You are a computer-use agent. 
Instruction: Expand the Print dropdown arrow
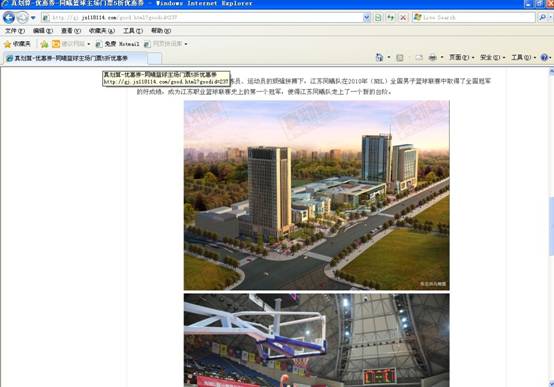click(442, 57)
